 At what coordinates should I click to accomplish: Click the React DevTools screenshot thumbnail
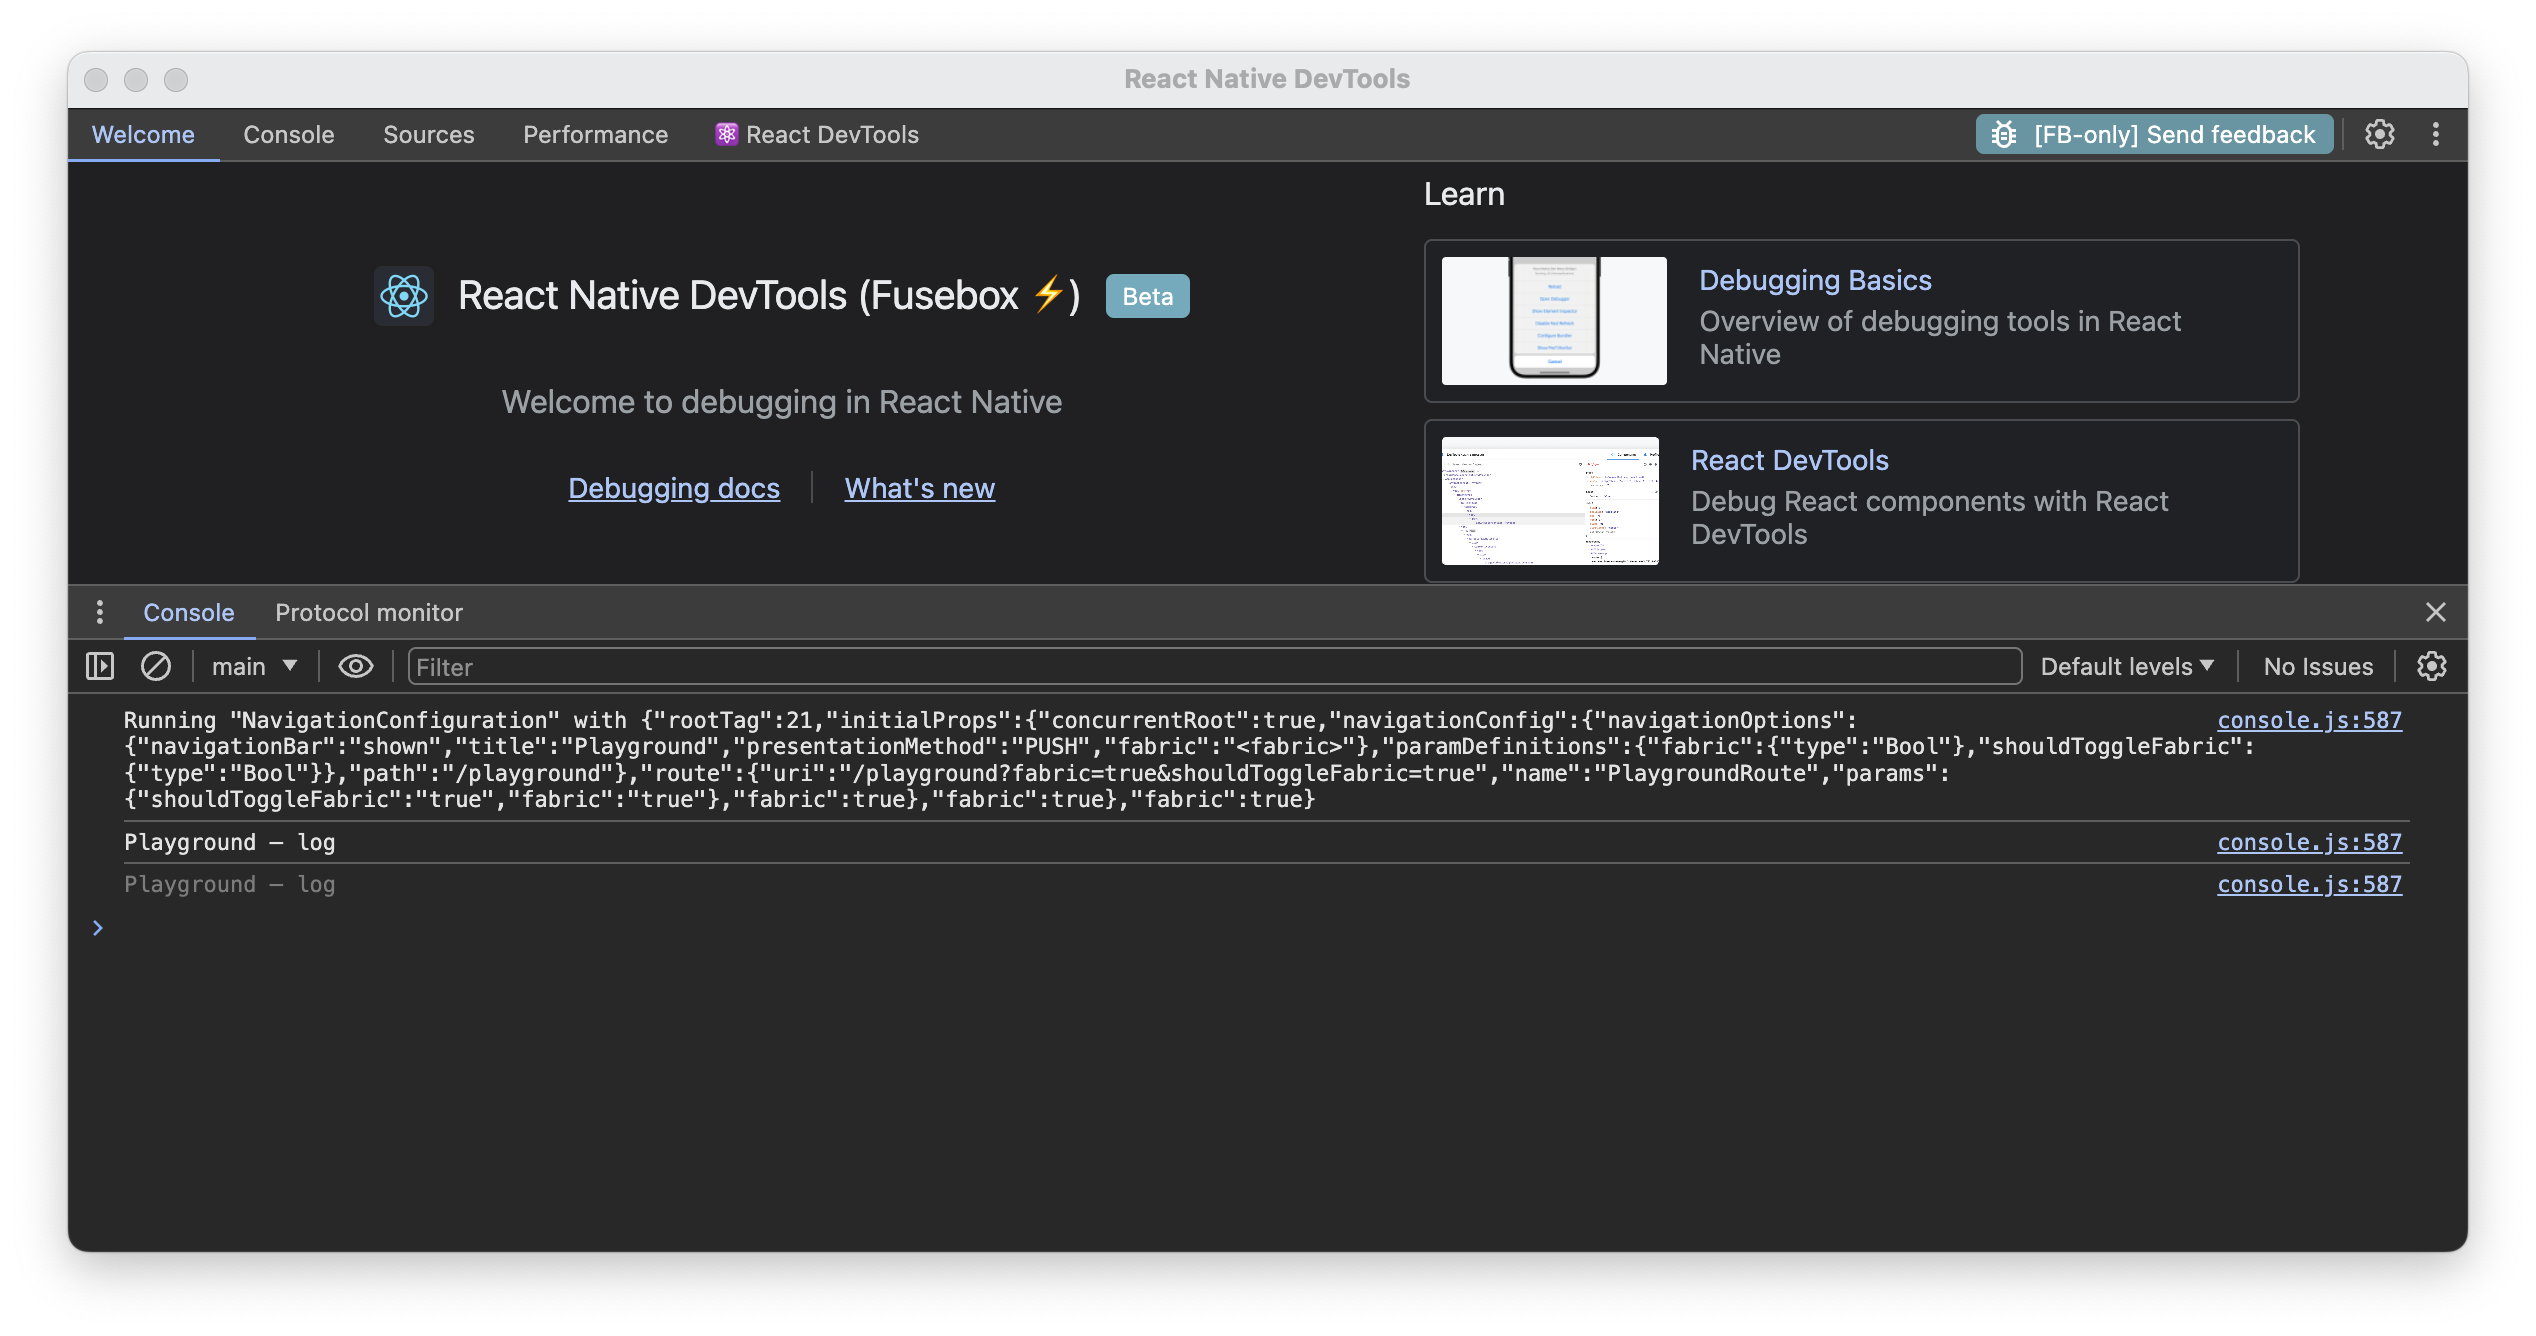pyautogui.click(x=1550, y=500)
